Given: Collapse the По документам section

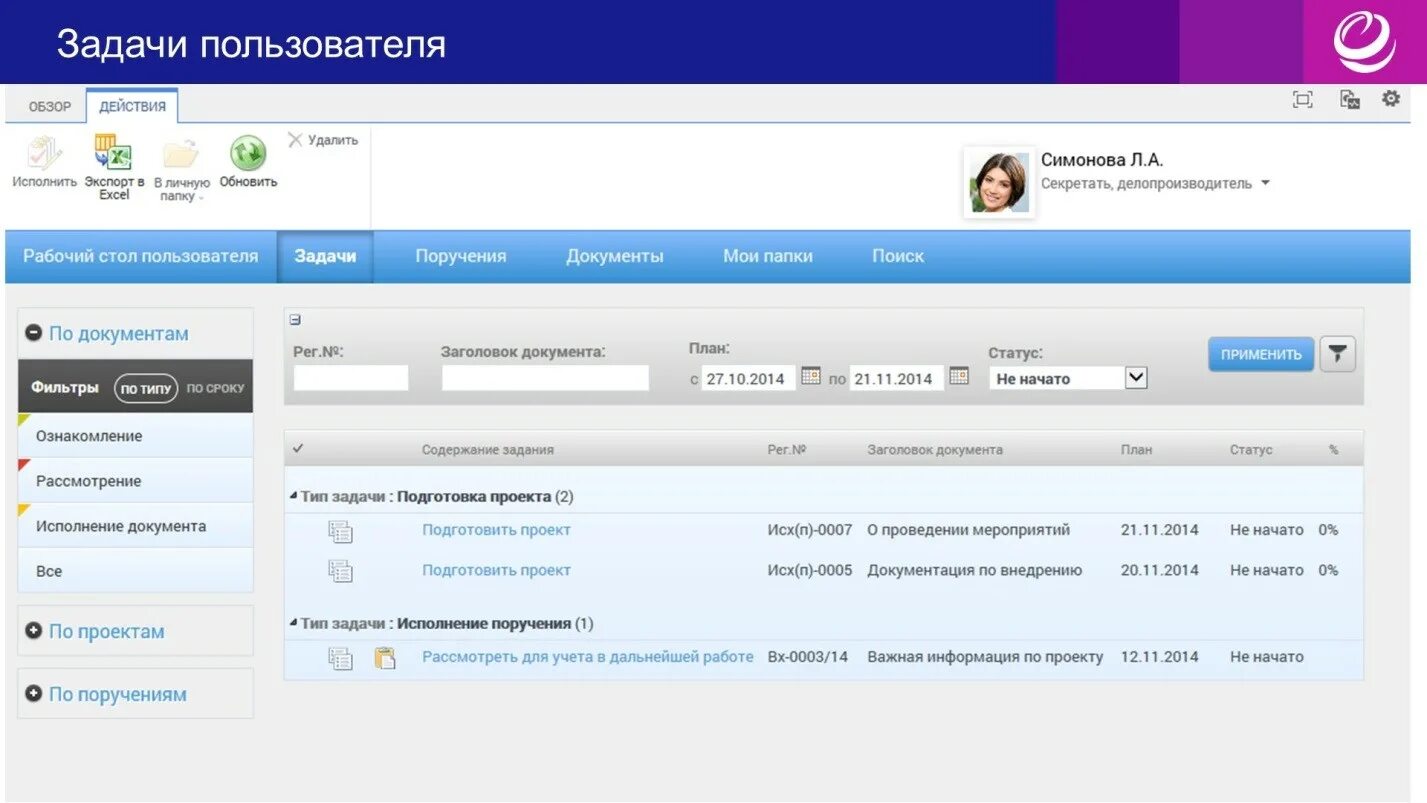Looking at the screenshot, I should [34, 333].
